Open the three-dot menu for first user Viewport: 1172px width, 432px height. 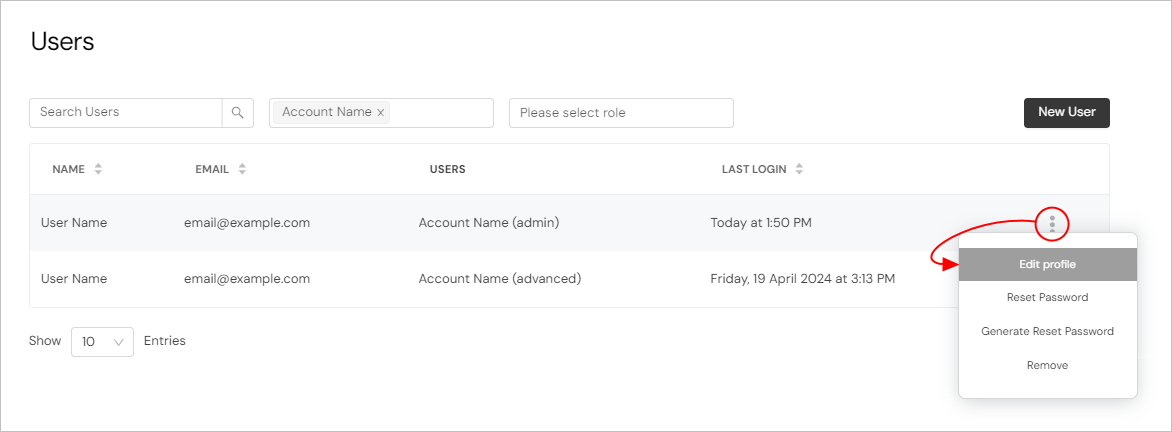point(1052,223)
